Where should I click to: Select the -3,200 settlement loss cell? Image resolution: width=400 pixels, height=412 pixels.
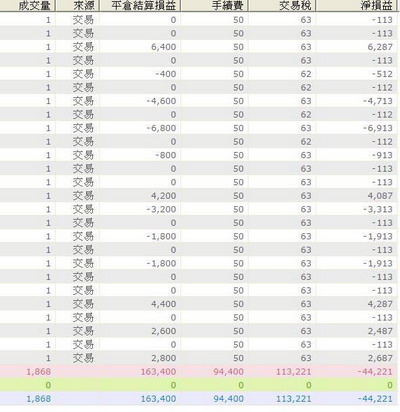(161, 209)
